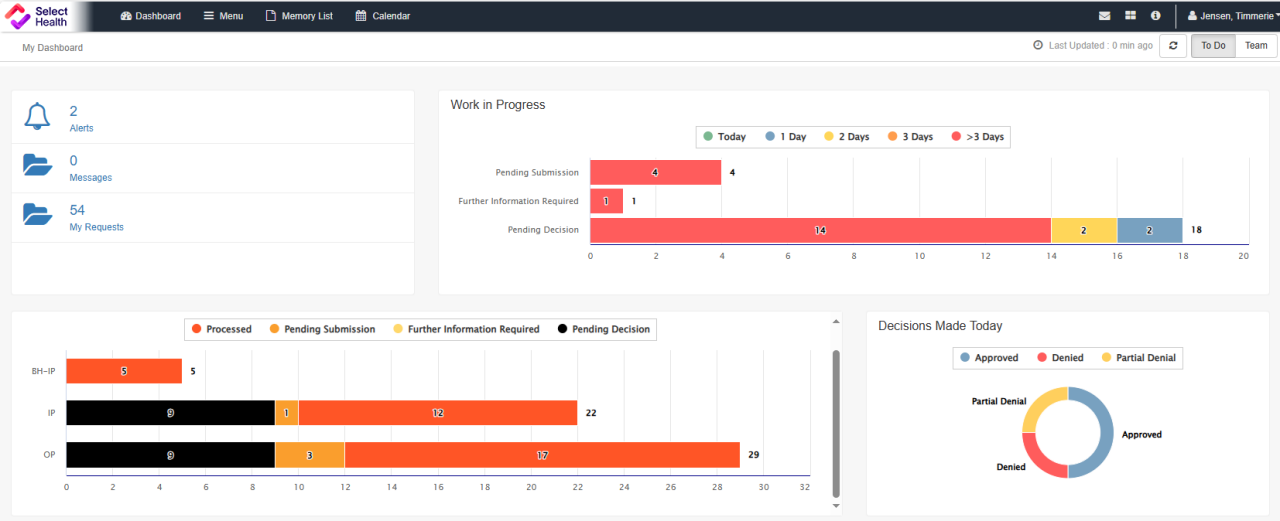
Task: Click the Select Health logo
Action: (x=37, y=16)
